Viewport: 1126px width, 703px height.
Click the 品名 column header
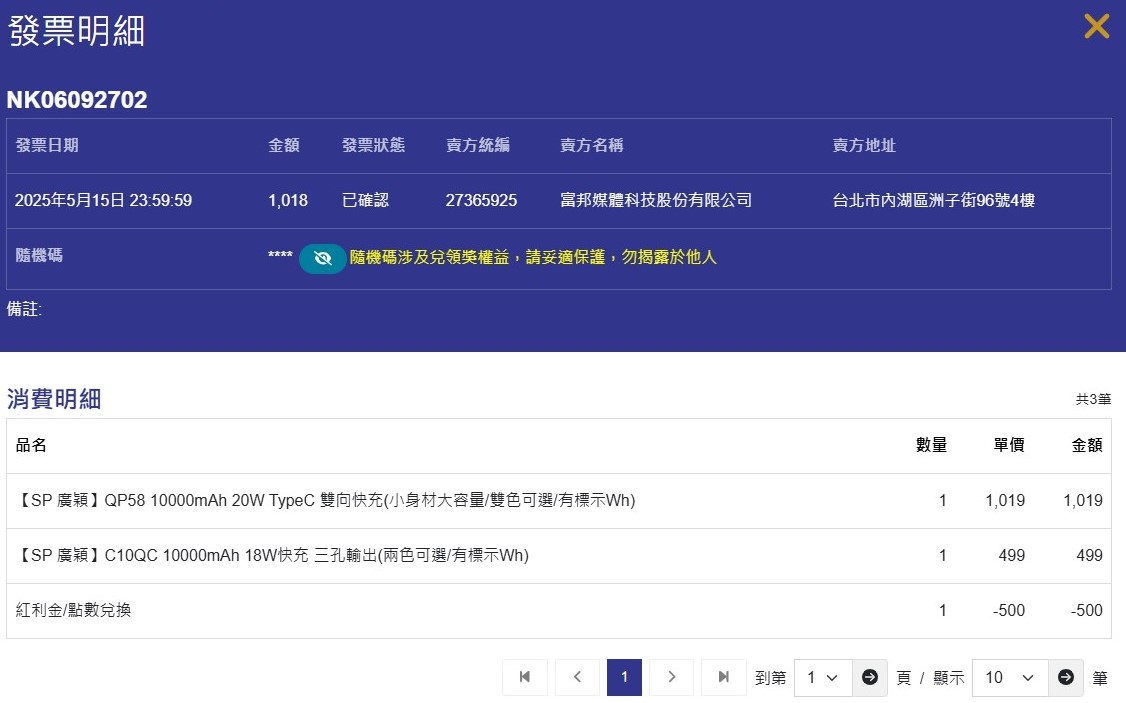[x=32, y=446]
